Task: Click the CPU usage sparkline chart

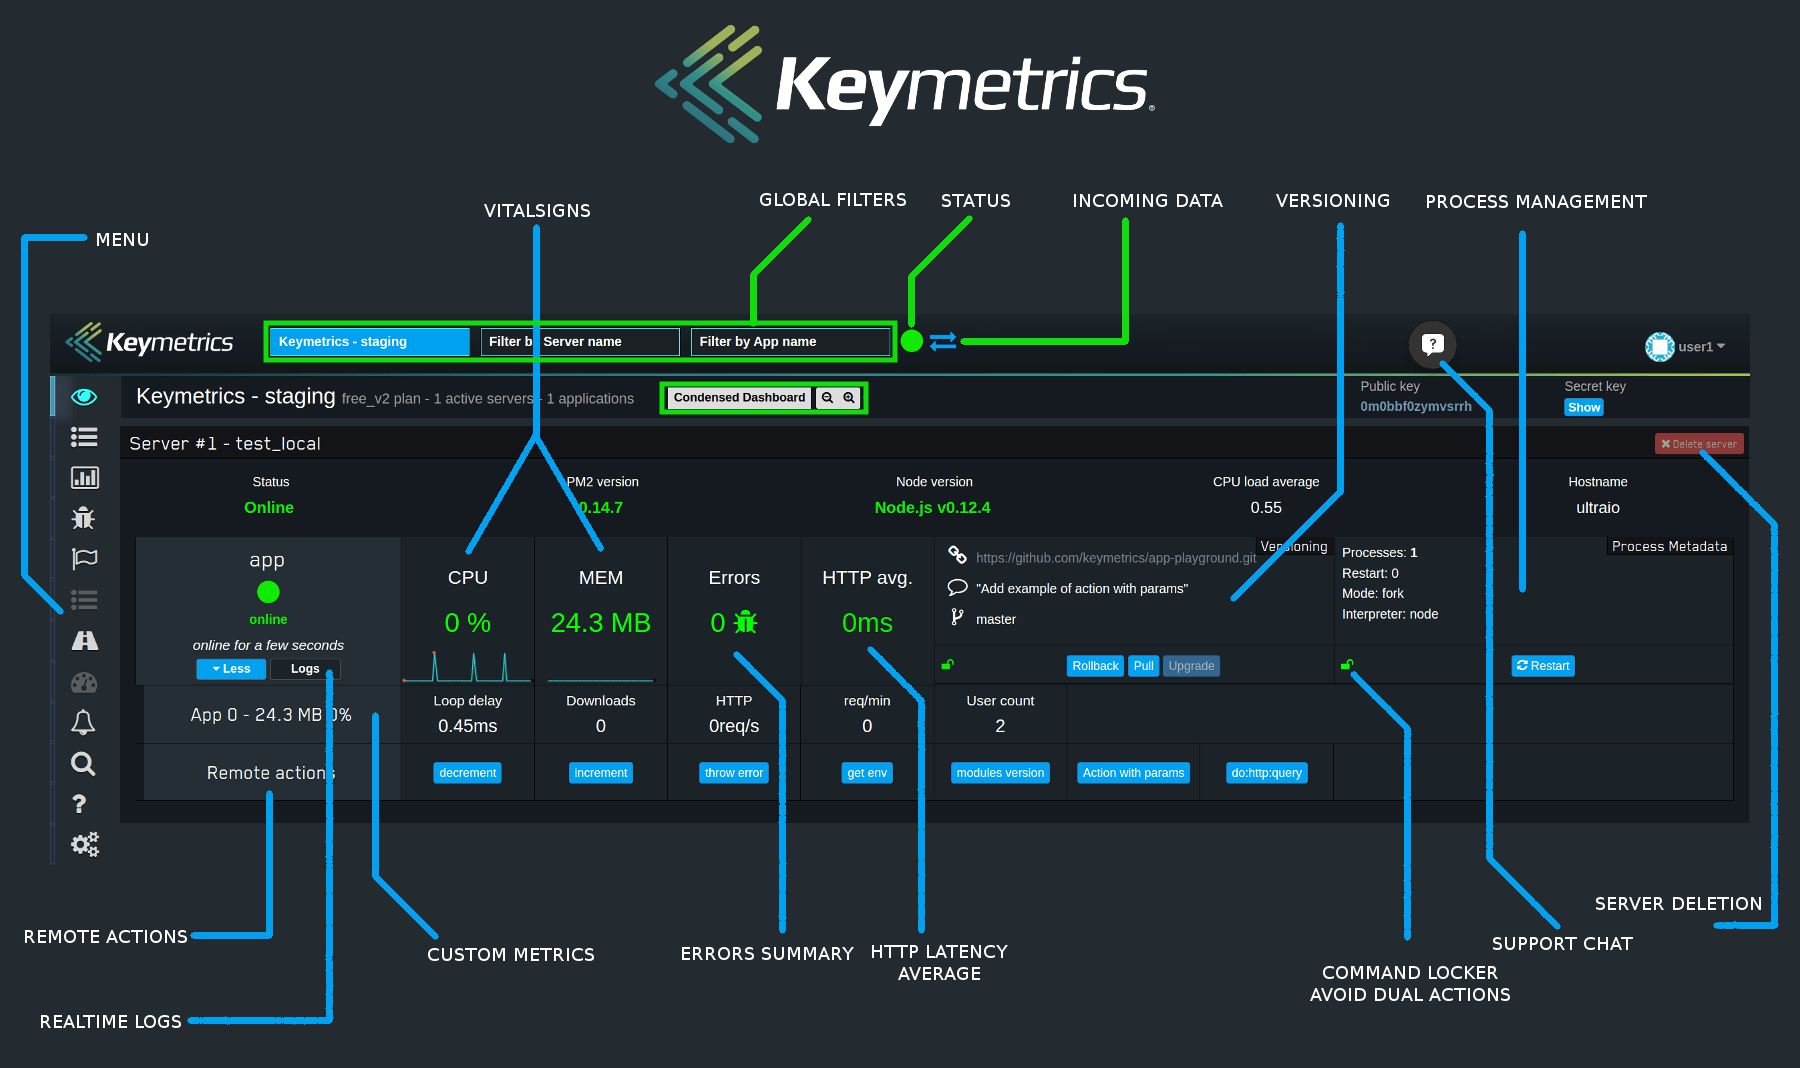Action: click(468, 665)
